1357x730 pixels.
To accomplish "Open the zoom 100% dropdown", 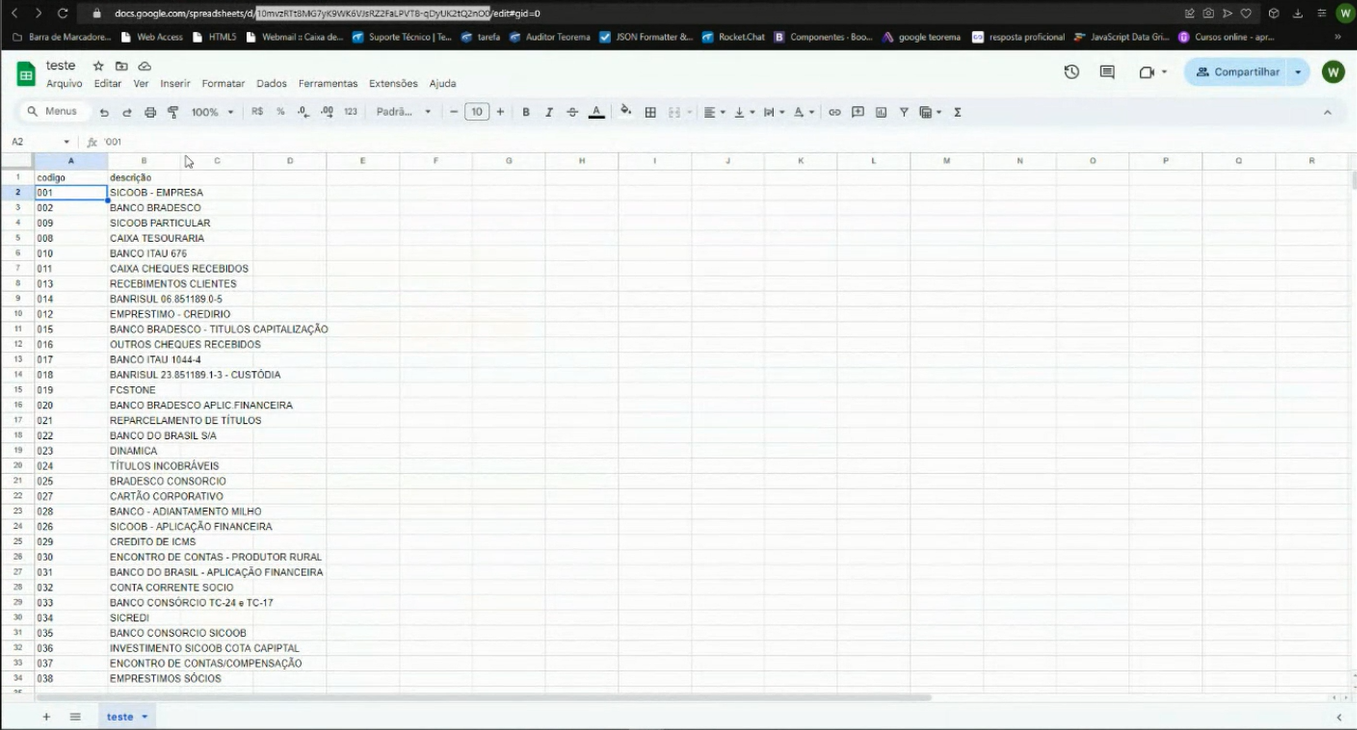I will [212, 112].
